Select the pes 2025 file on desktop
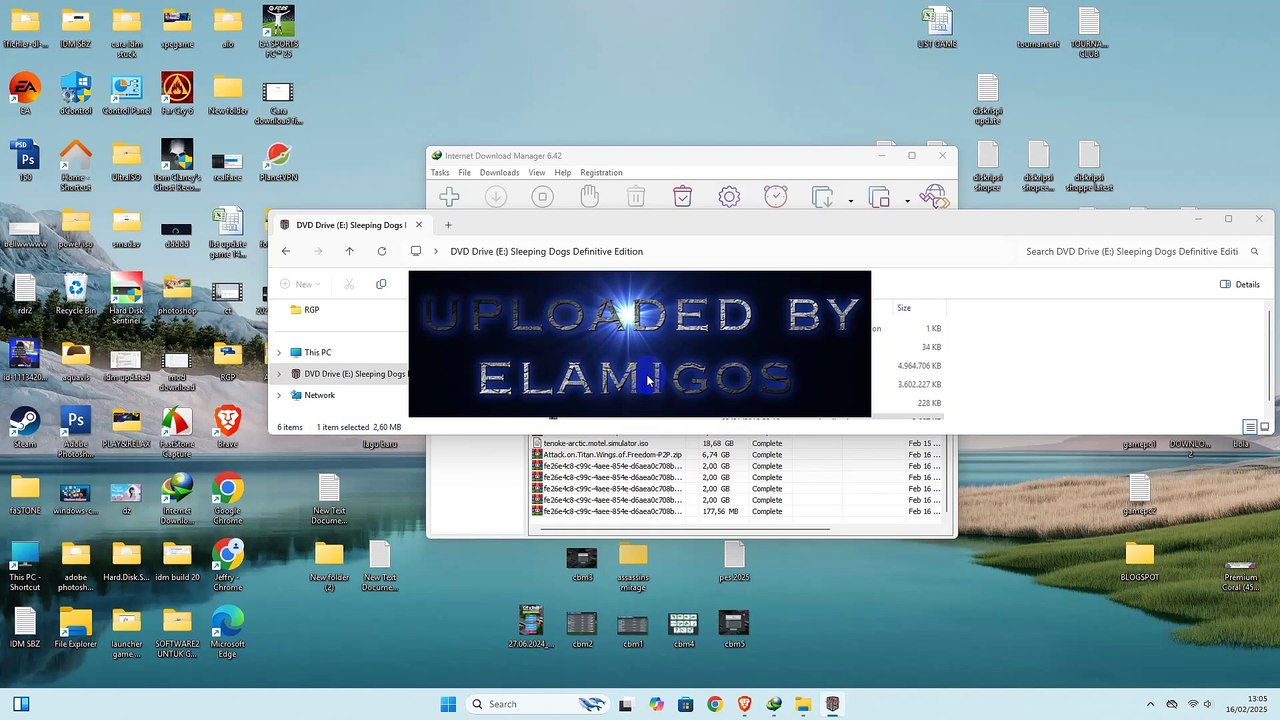The height and width of the screenshot is (720, 1280). point(734,561)
